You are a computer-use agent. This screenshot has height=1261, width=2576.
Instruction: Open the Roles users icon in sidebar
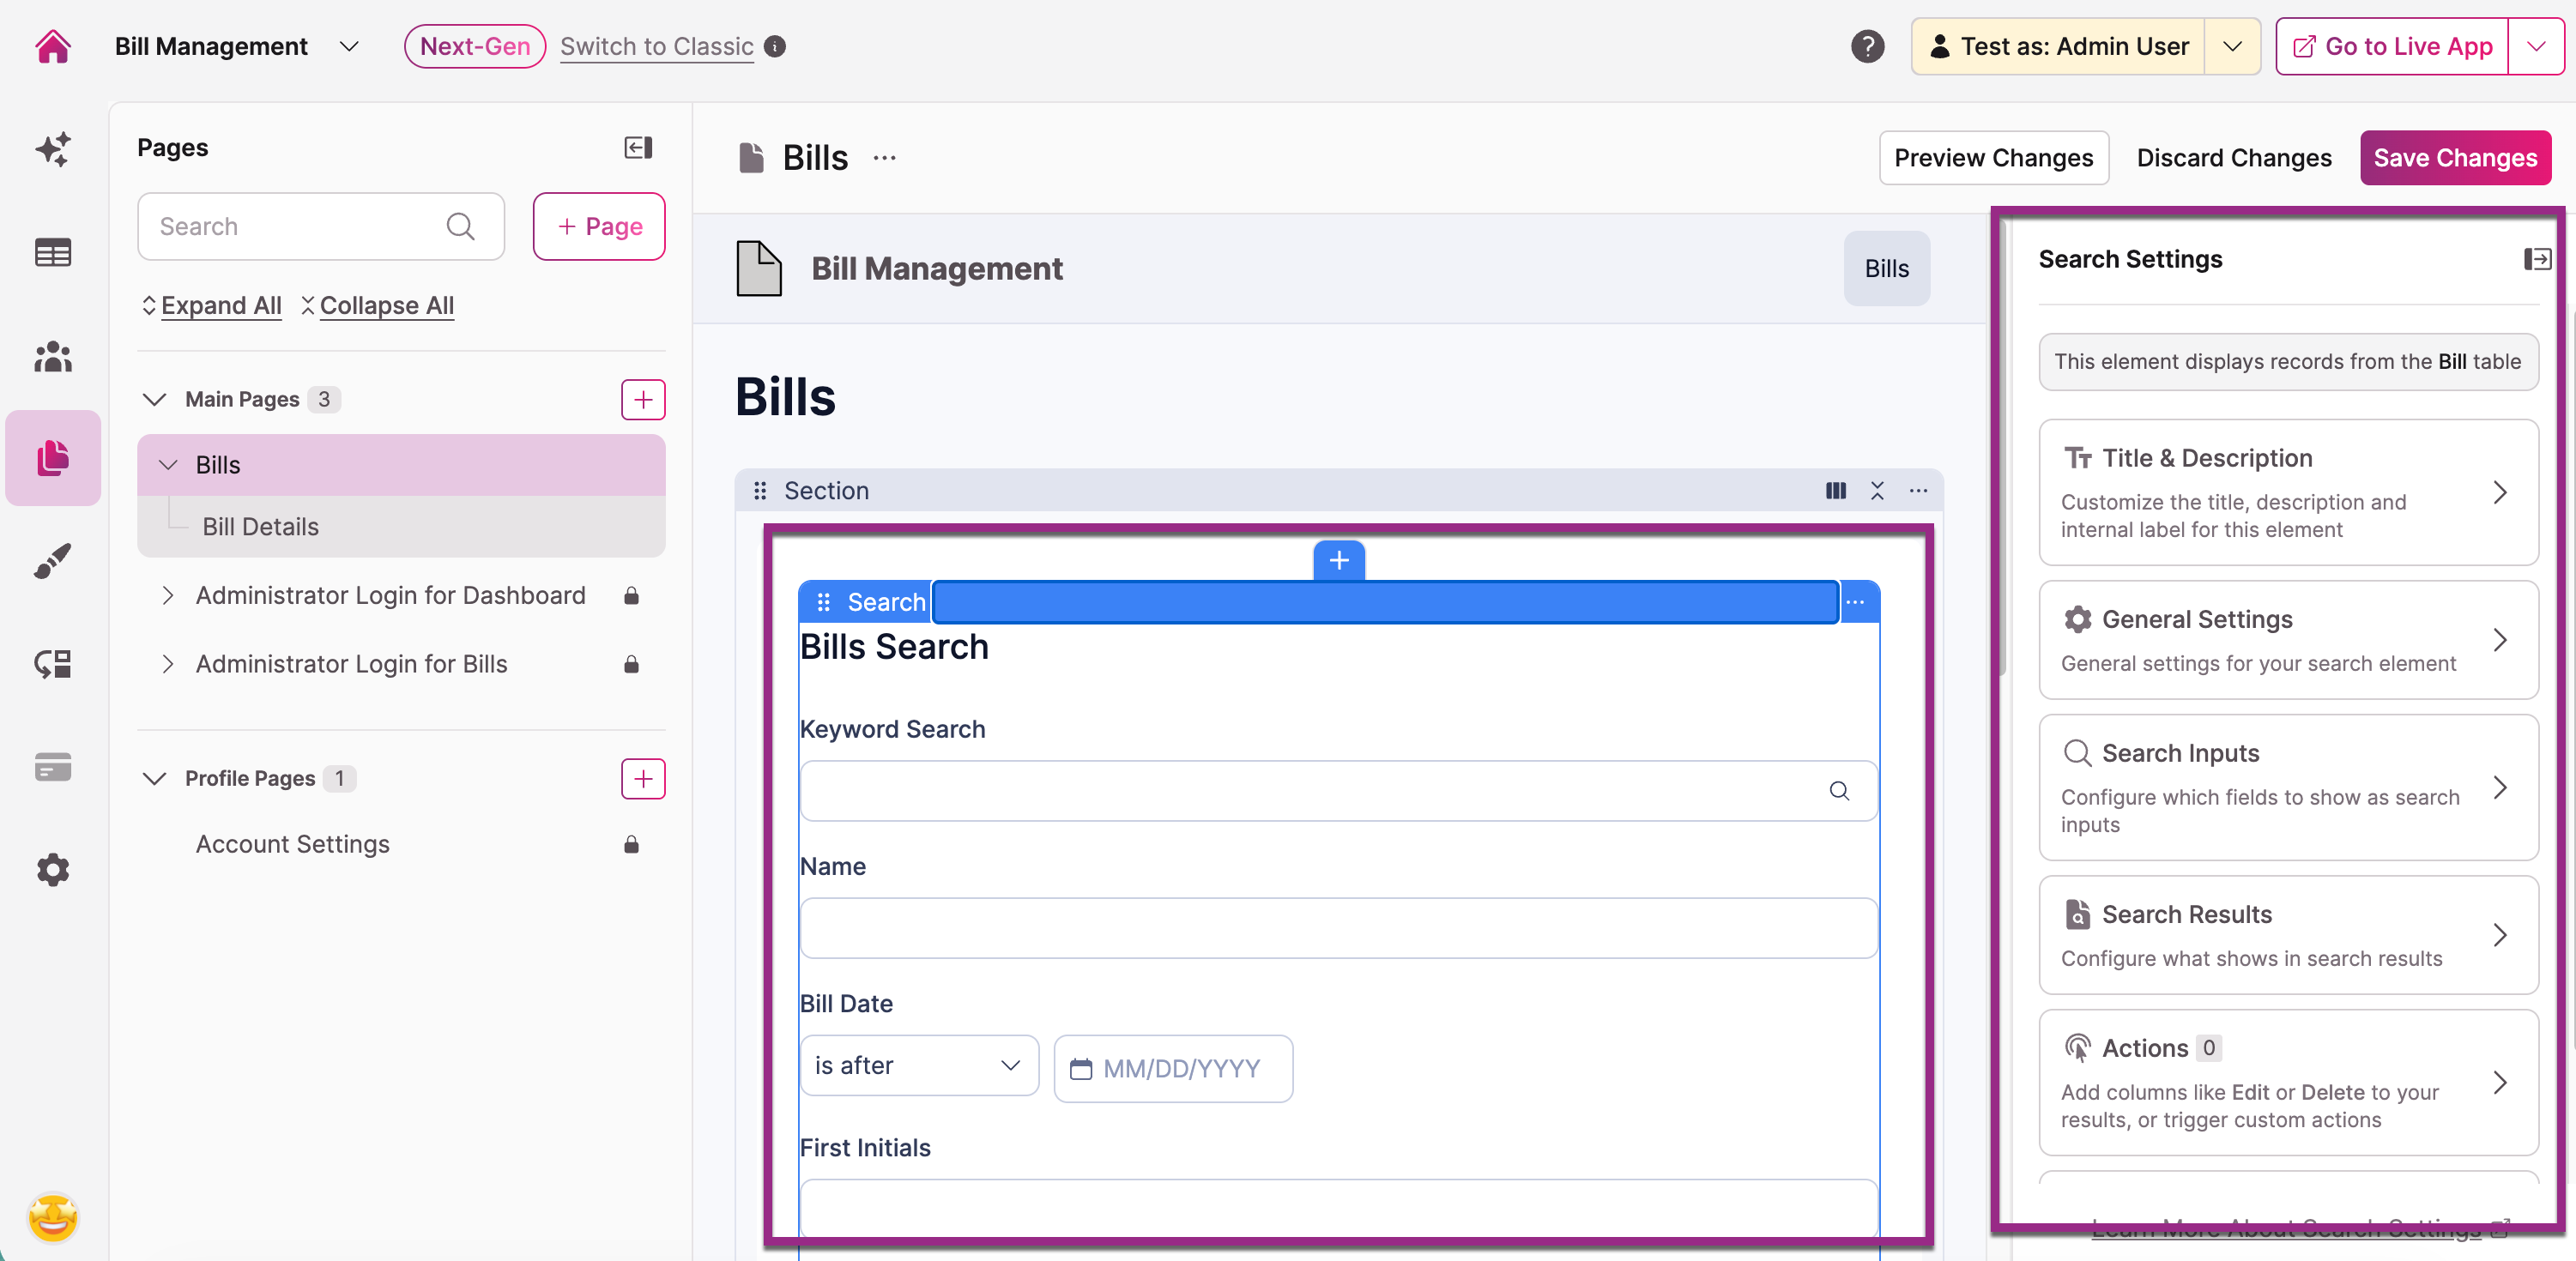52,357
